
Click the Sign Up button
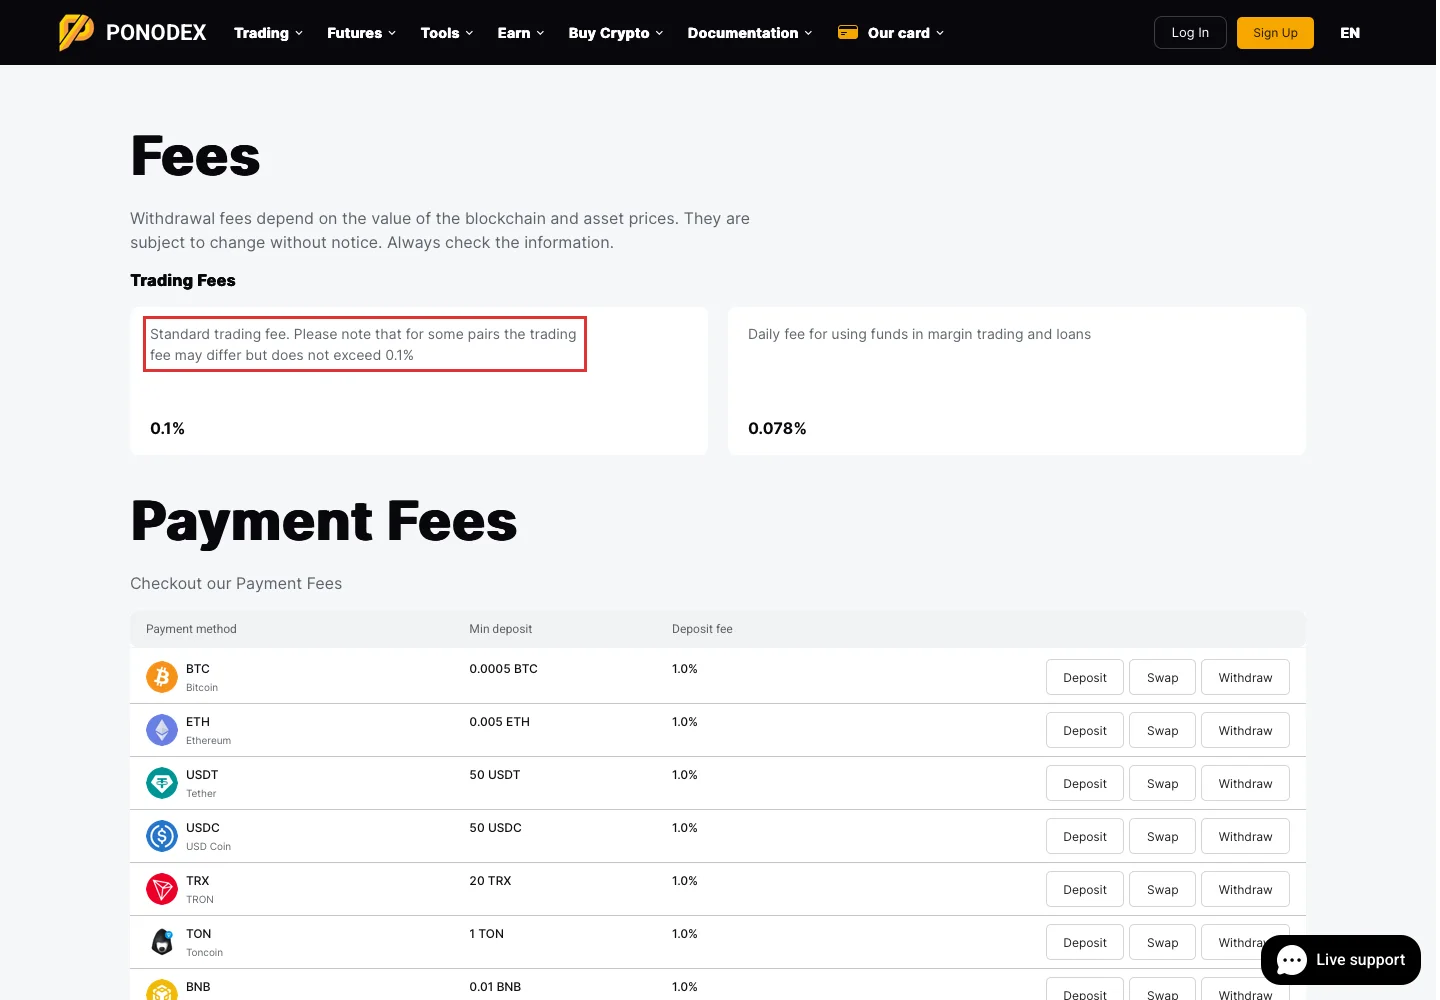1275,33
